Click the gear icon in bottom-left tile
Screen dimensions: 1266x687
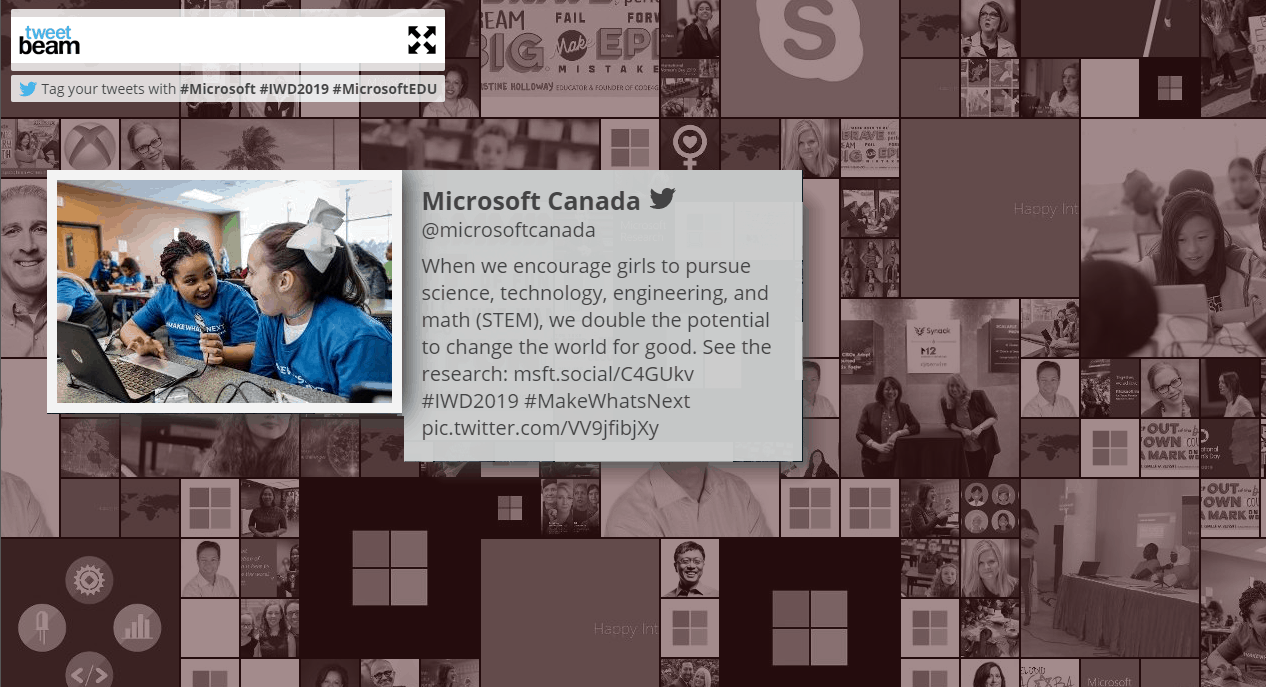[x=89, y=579]
